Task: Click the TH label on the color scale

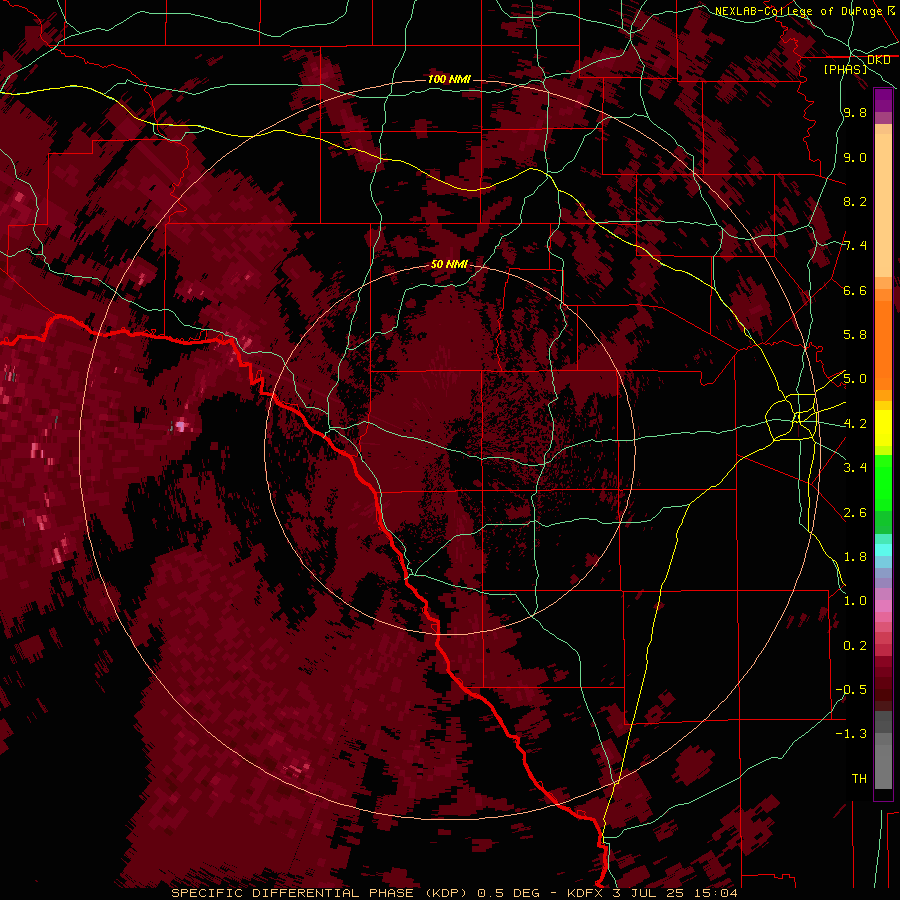Action: point(859,779)
